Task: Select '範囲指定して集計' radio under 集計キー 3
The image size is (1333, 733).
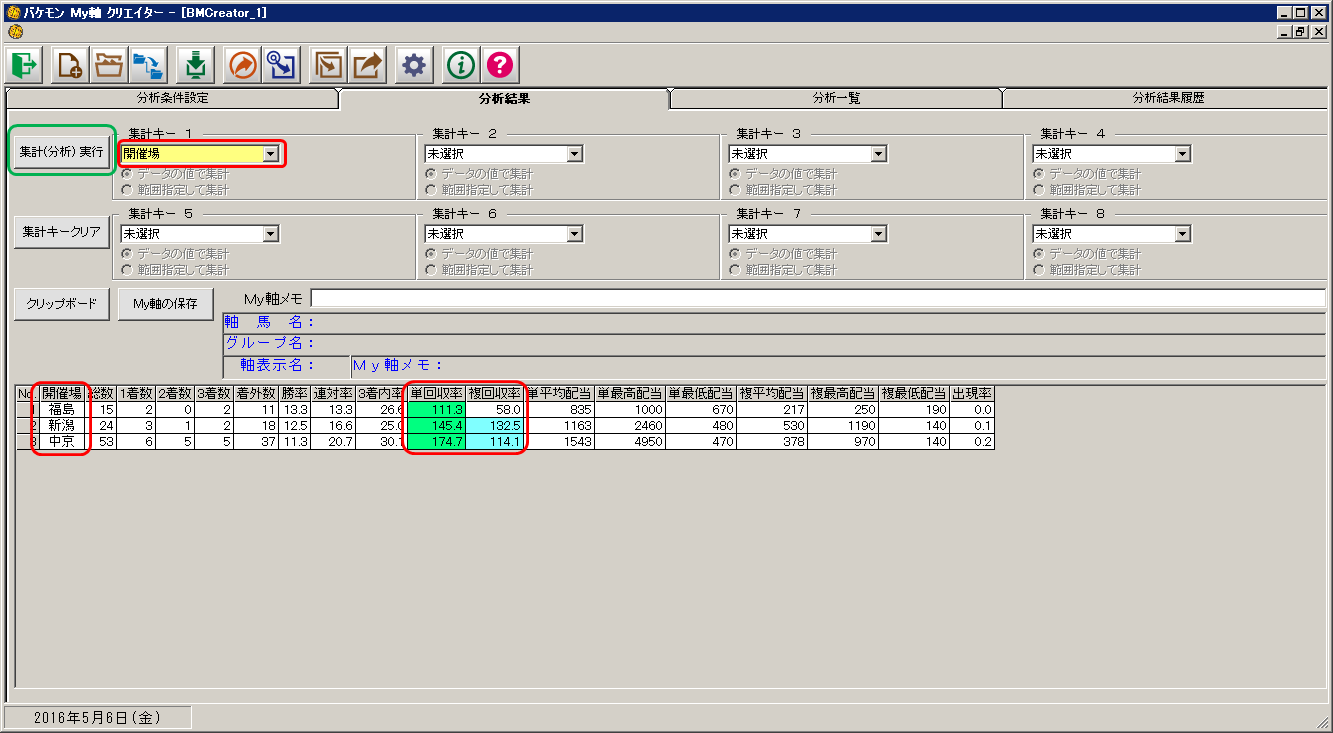Action: [735, 189]
